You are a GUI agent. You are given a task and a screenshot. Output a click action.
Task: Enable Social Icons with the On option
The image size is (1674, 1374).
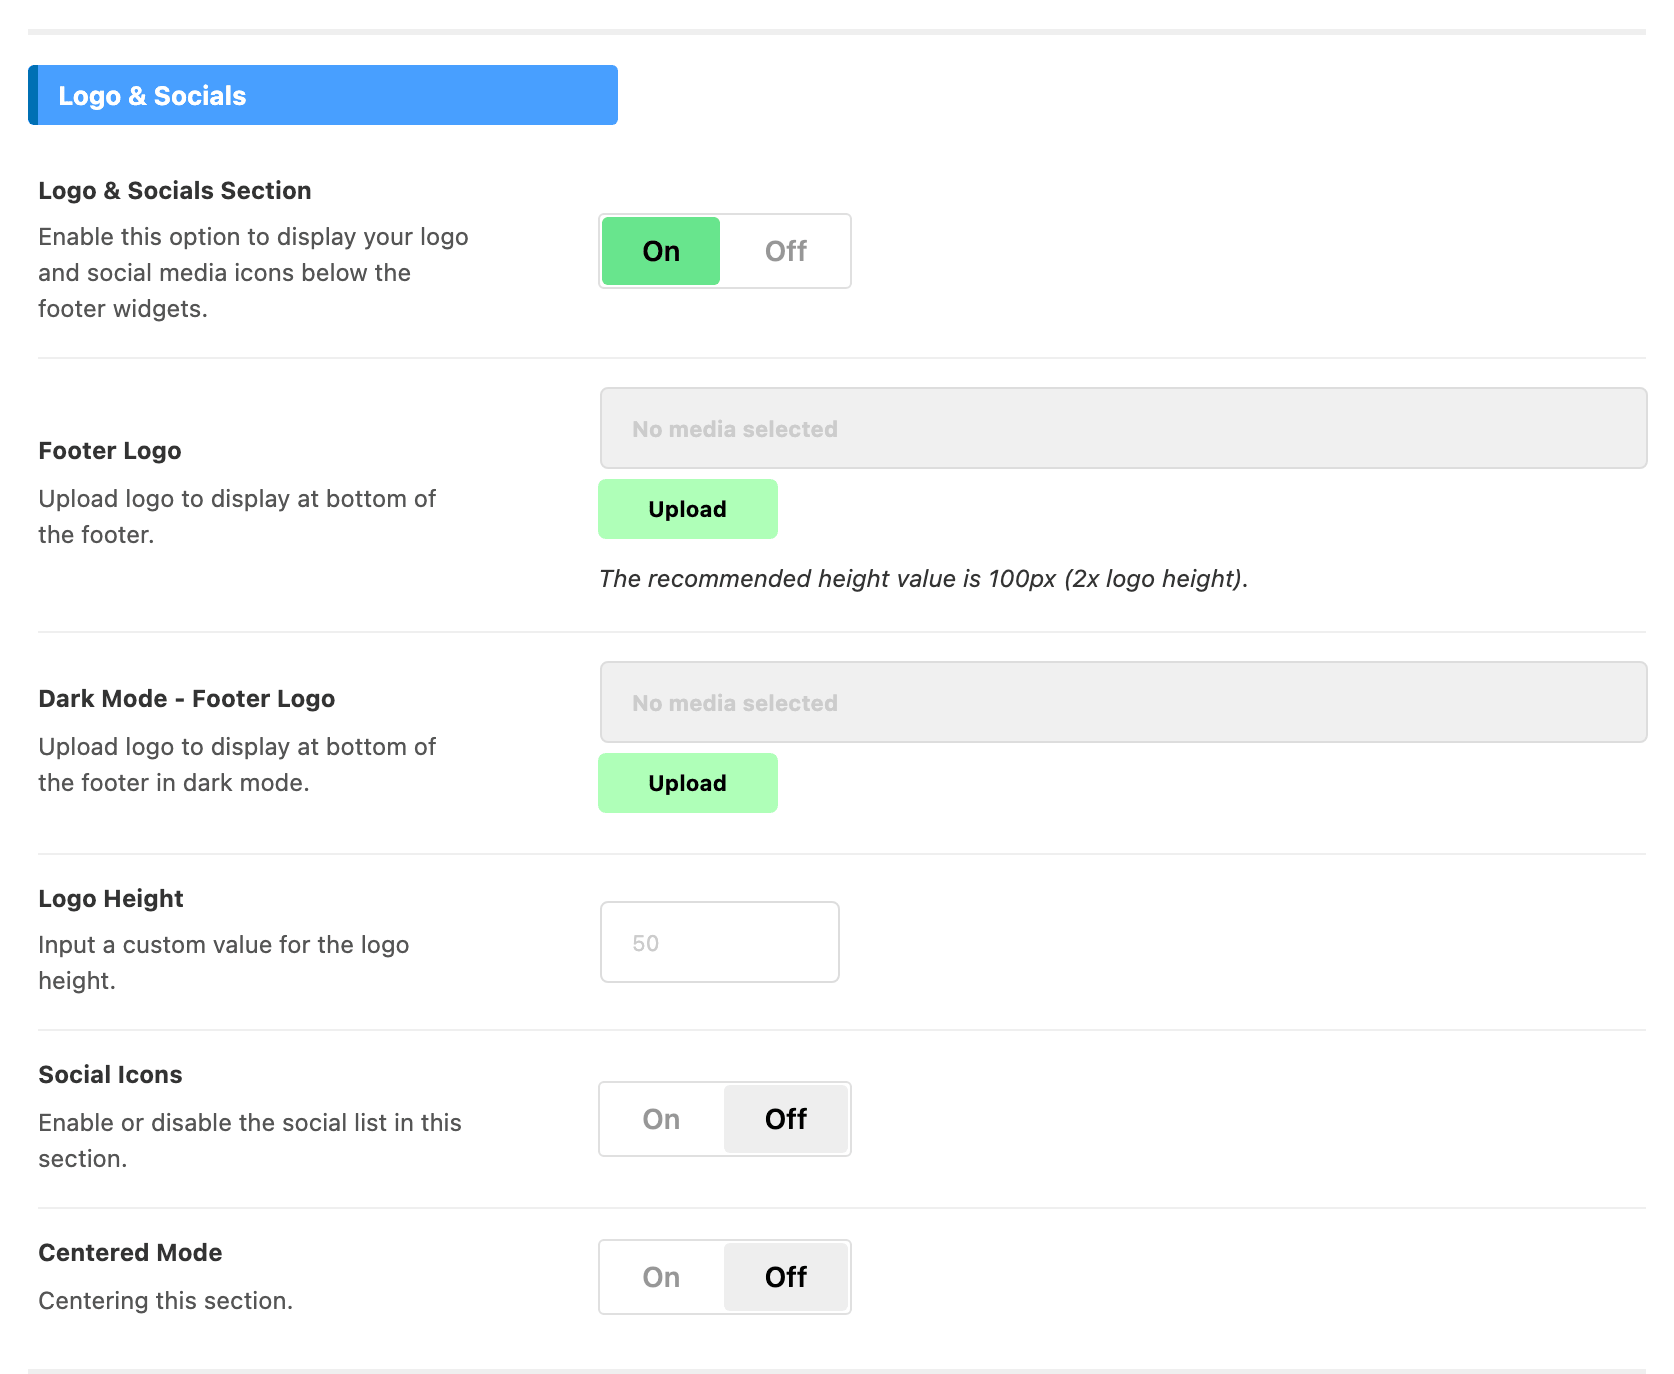tap(661, 1119)
